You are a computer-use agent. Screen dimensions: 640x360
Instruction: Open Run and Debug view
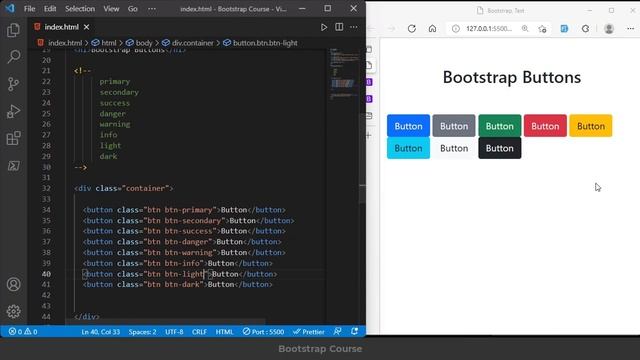click(x=13, y=111)
